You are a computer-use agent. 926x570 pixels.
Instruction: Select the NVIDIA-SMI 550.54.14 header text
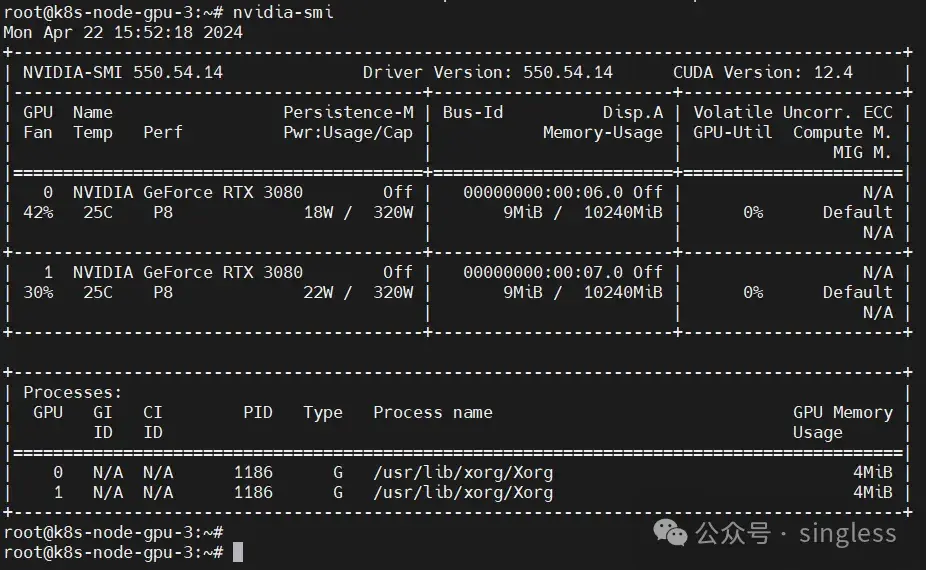pos(123,72)
